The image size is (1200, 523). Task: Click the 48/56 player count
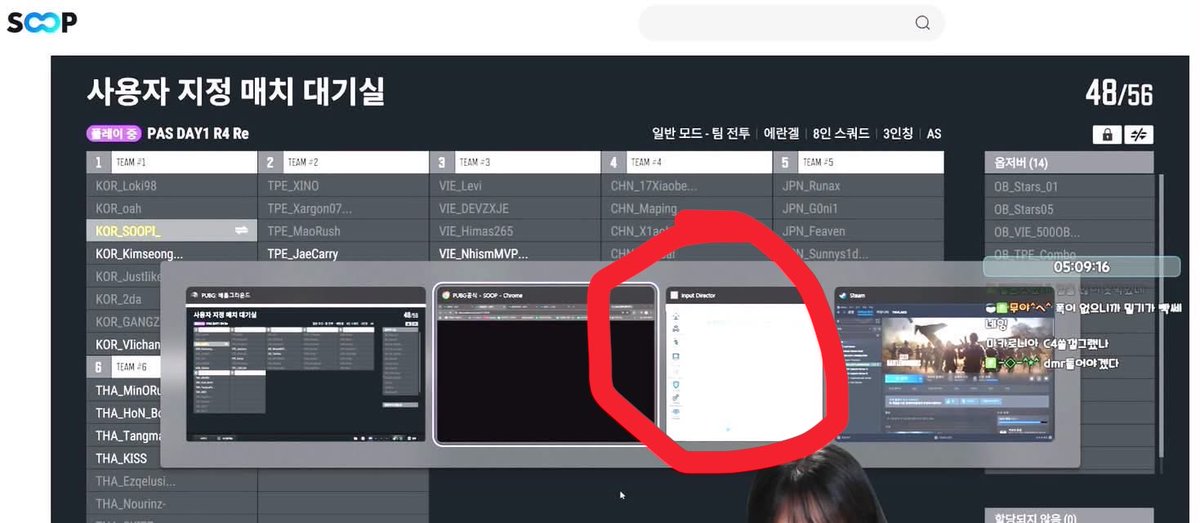click(x=1119, y=94)
